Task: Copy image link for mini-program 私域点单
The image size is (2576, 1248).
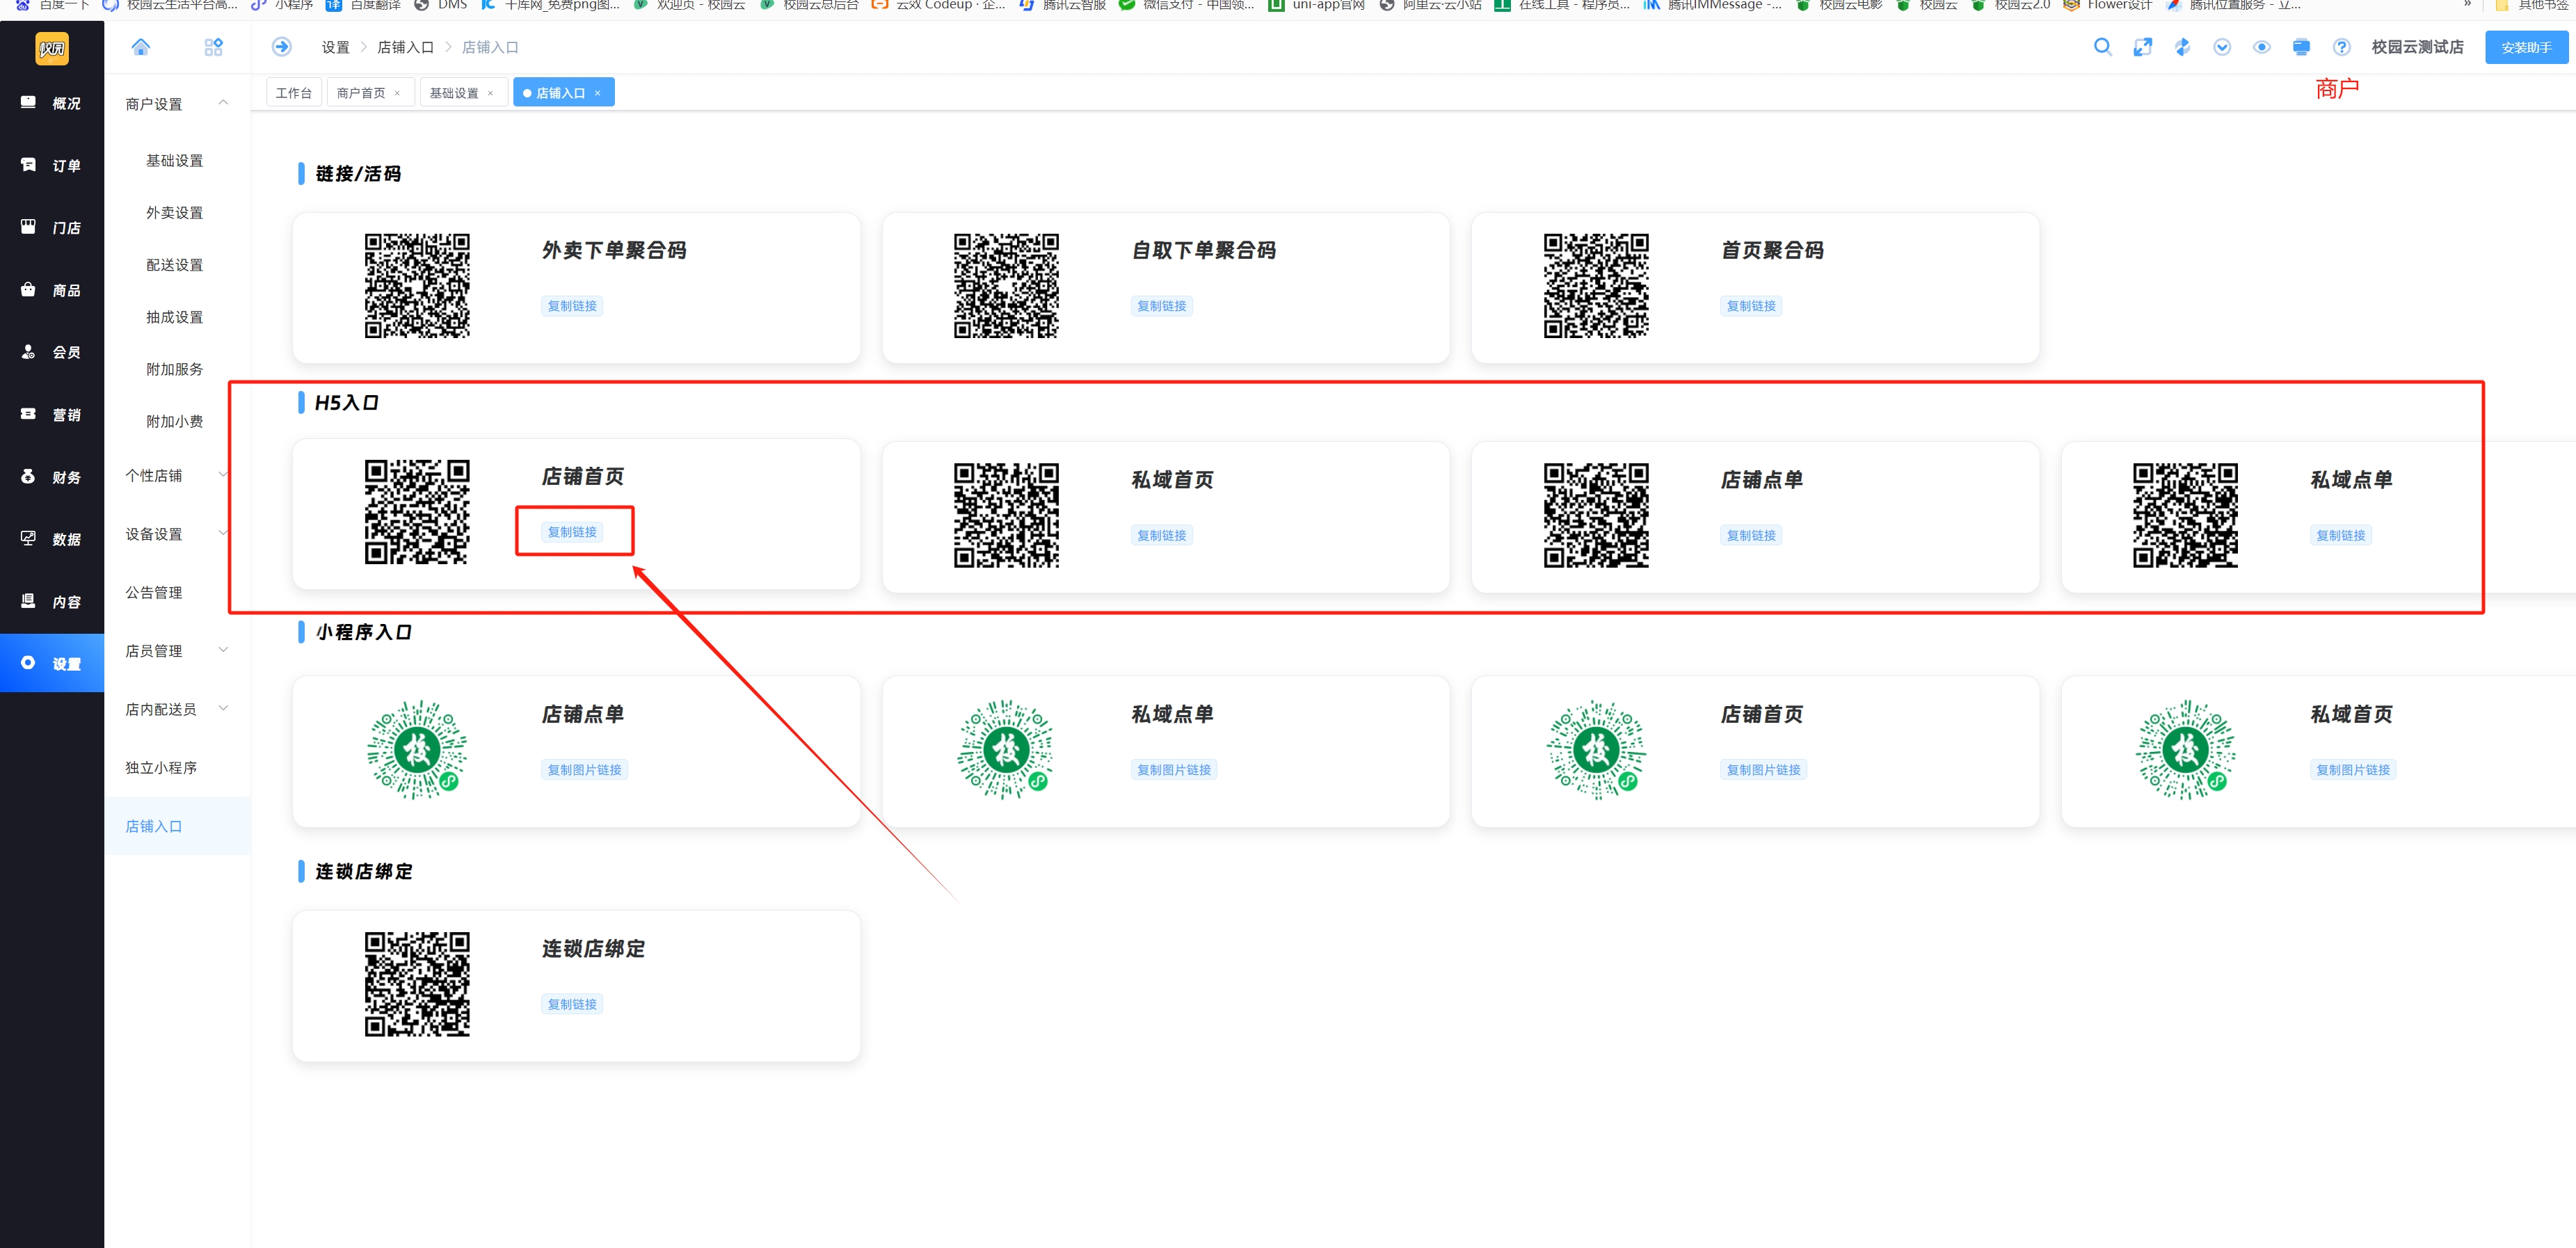Action: click(1174, 770)
